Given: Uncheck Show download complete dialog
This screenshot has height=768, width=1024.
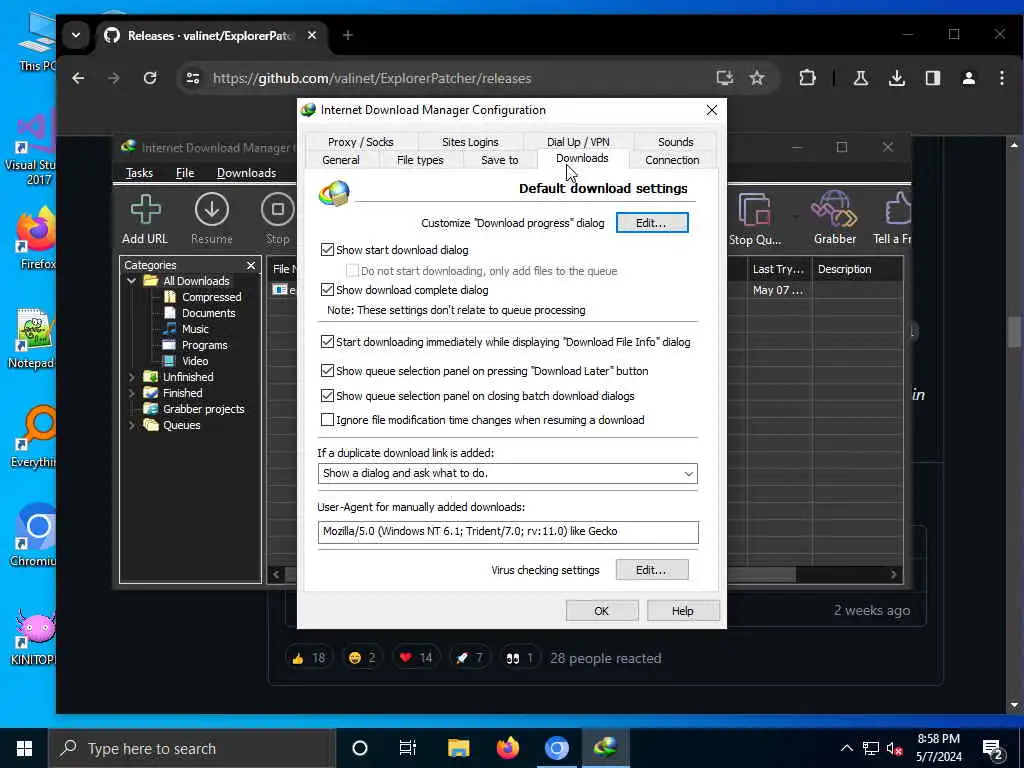Looking at the screenshot, I should 327,289.
